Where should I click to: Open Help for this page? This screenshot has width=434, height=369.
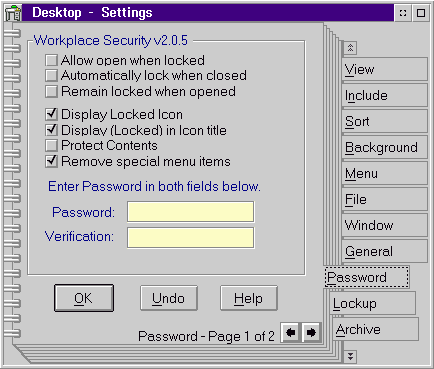click(x=249, y=298)
